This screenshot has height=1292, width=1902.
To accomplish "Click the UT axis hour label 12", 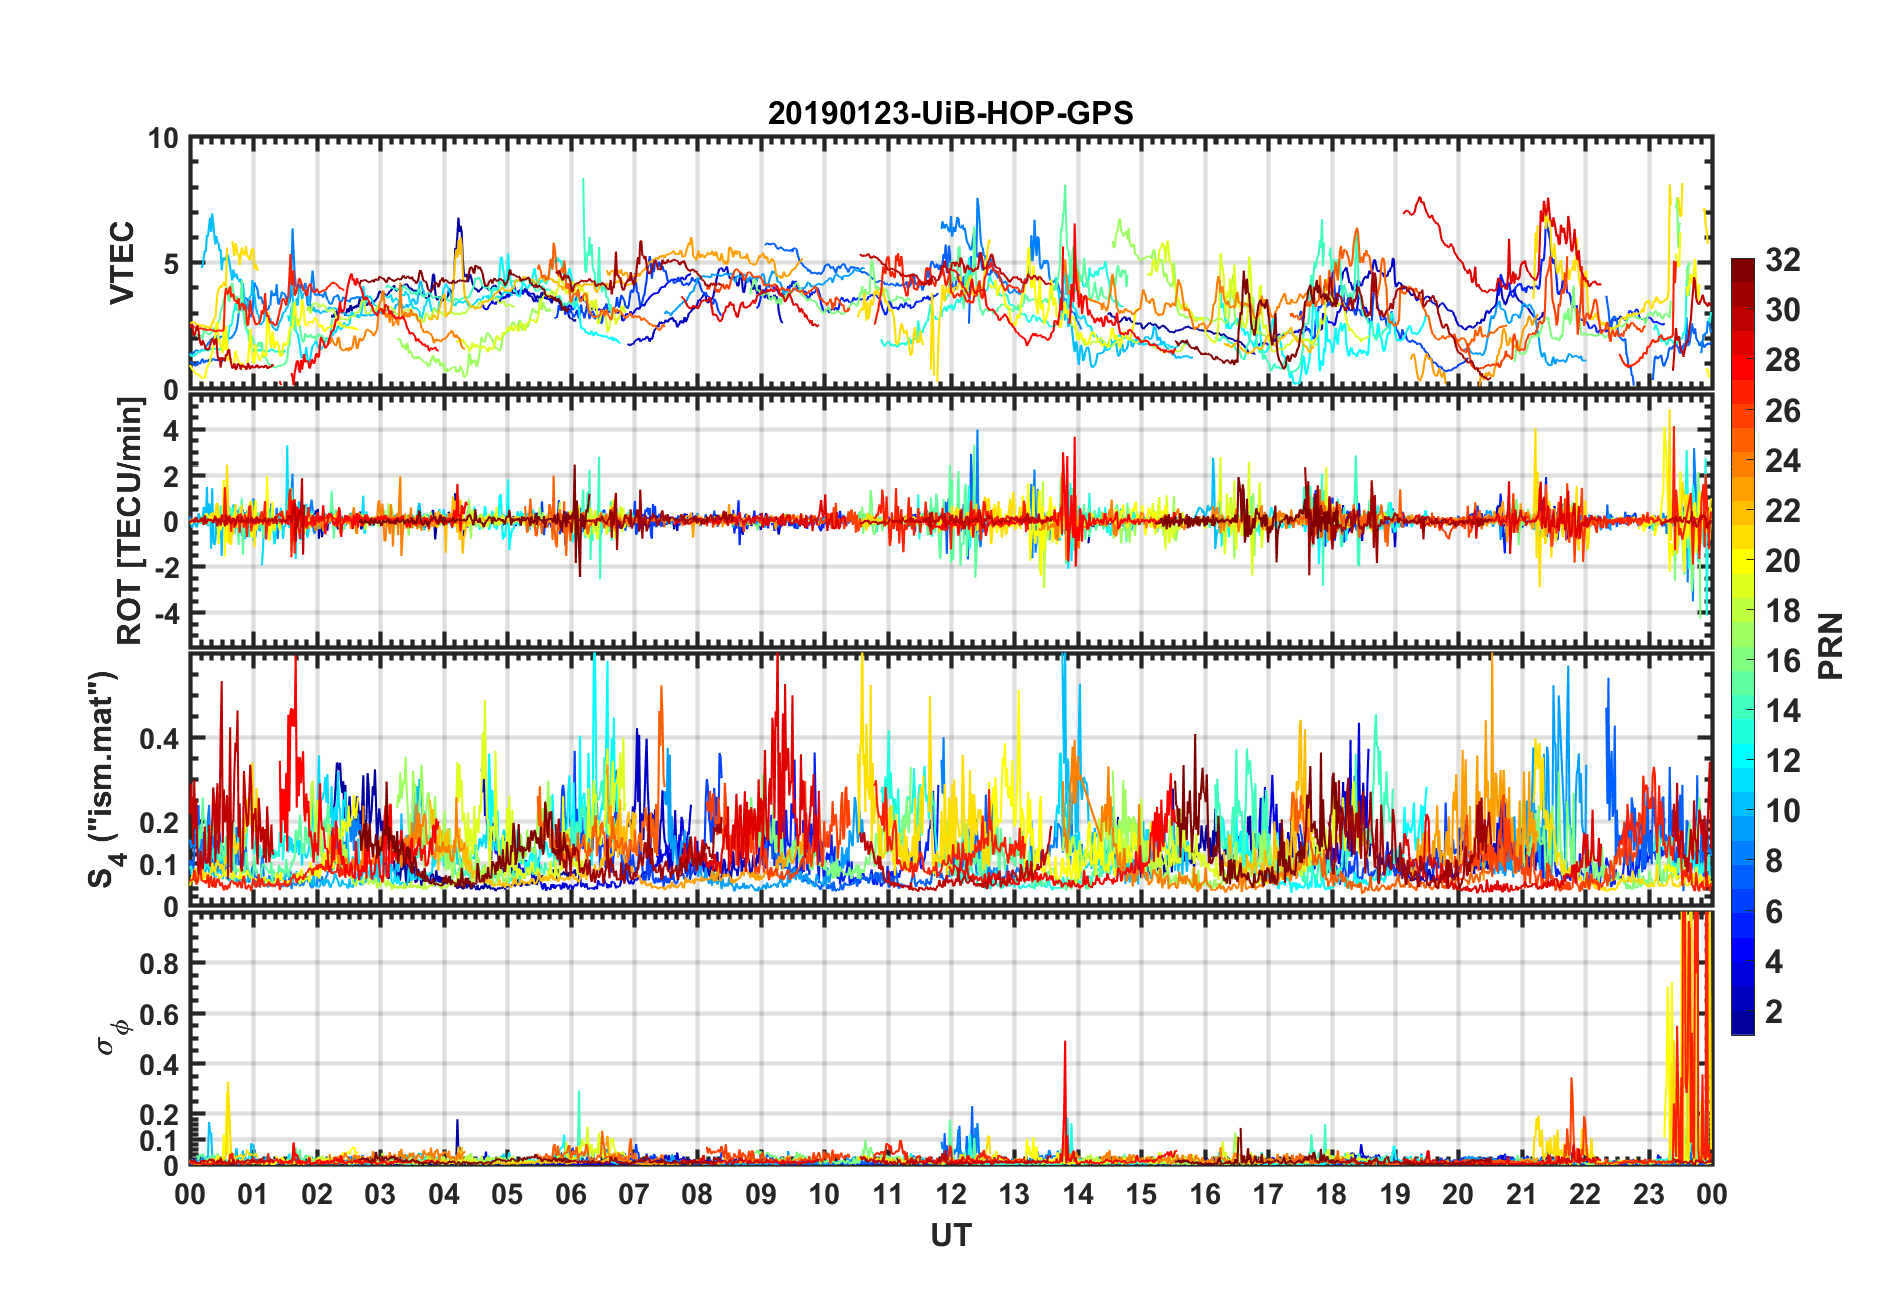I will click(951, 1195).
